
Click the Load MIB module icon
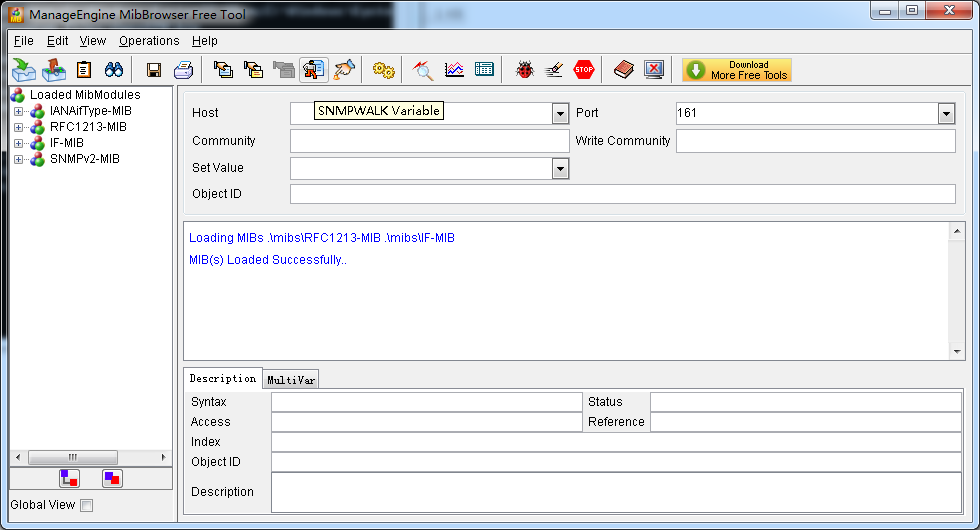pyautogui.click(x=24, y=69)
